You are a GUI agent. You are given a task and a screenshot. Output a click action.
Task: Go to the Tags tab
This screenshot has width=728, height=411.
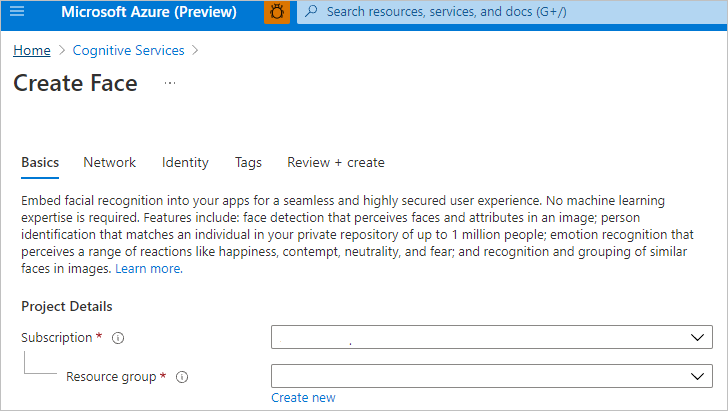click(248, 162)
